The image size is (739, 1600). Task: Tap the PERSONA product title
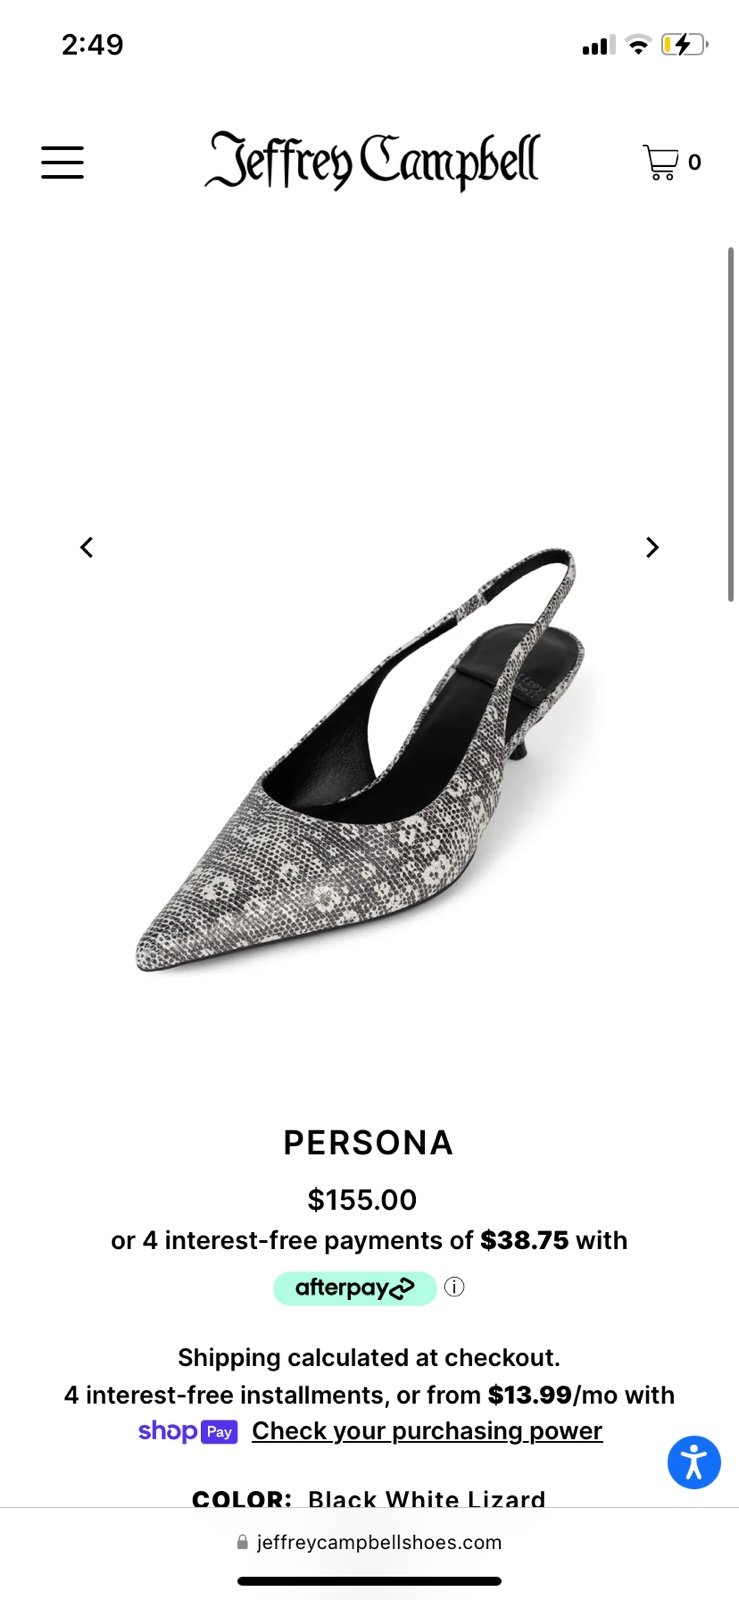coord(369,1143)
